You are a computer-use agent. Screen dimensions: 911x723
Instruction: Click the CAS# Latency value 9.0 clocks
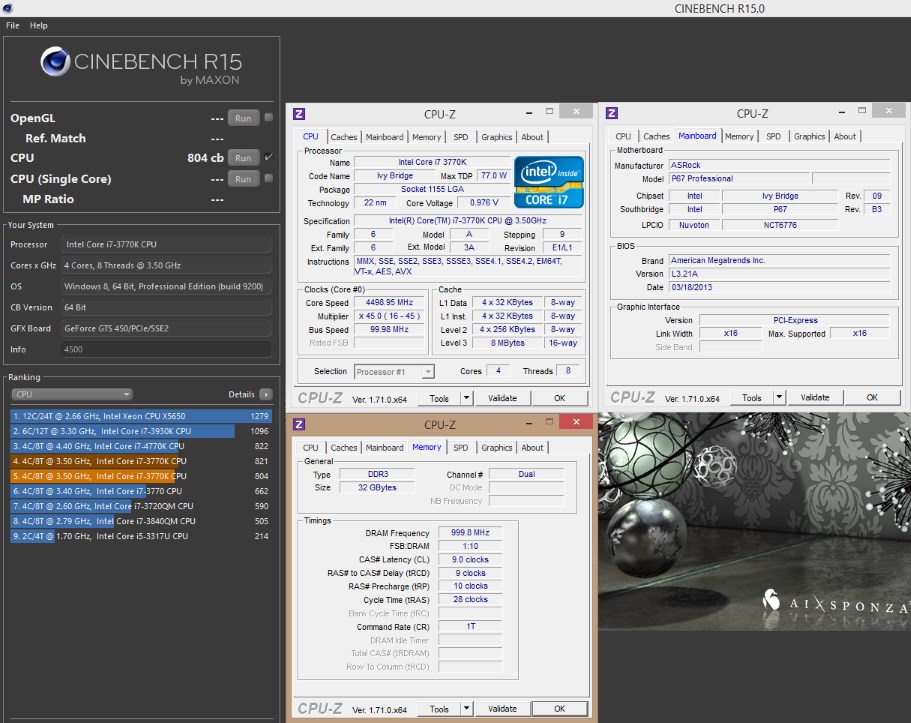(x=470, y=559)
